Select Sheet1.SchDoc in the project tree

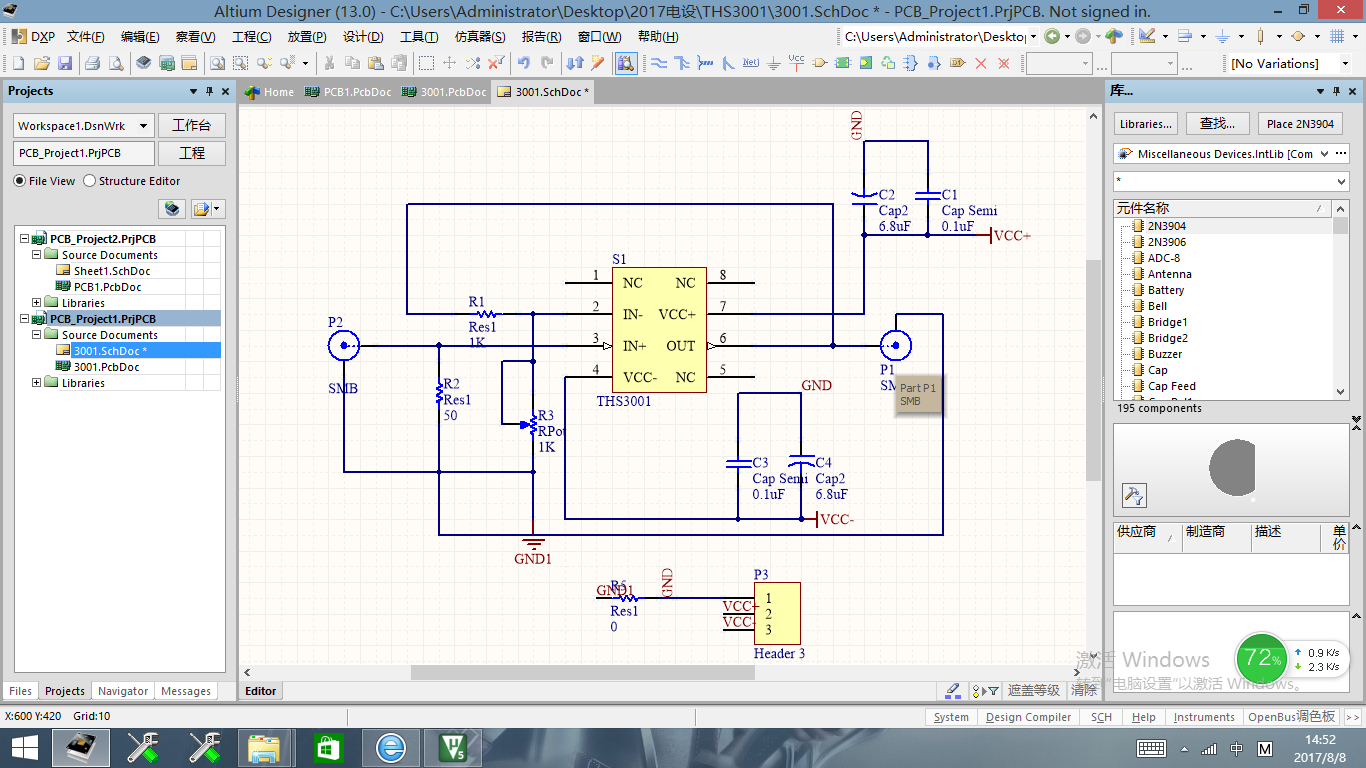(111, 271)
